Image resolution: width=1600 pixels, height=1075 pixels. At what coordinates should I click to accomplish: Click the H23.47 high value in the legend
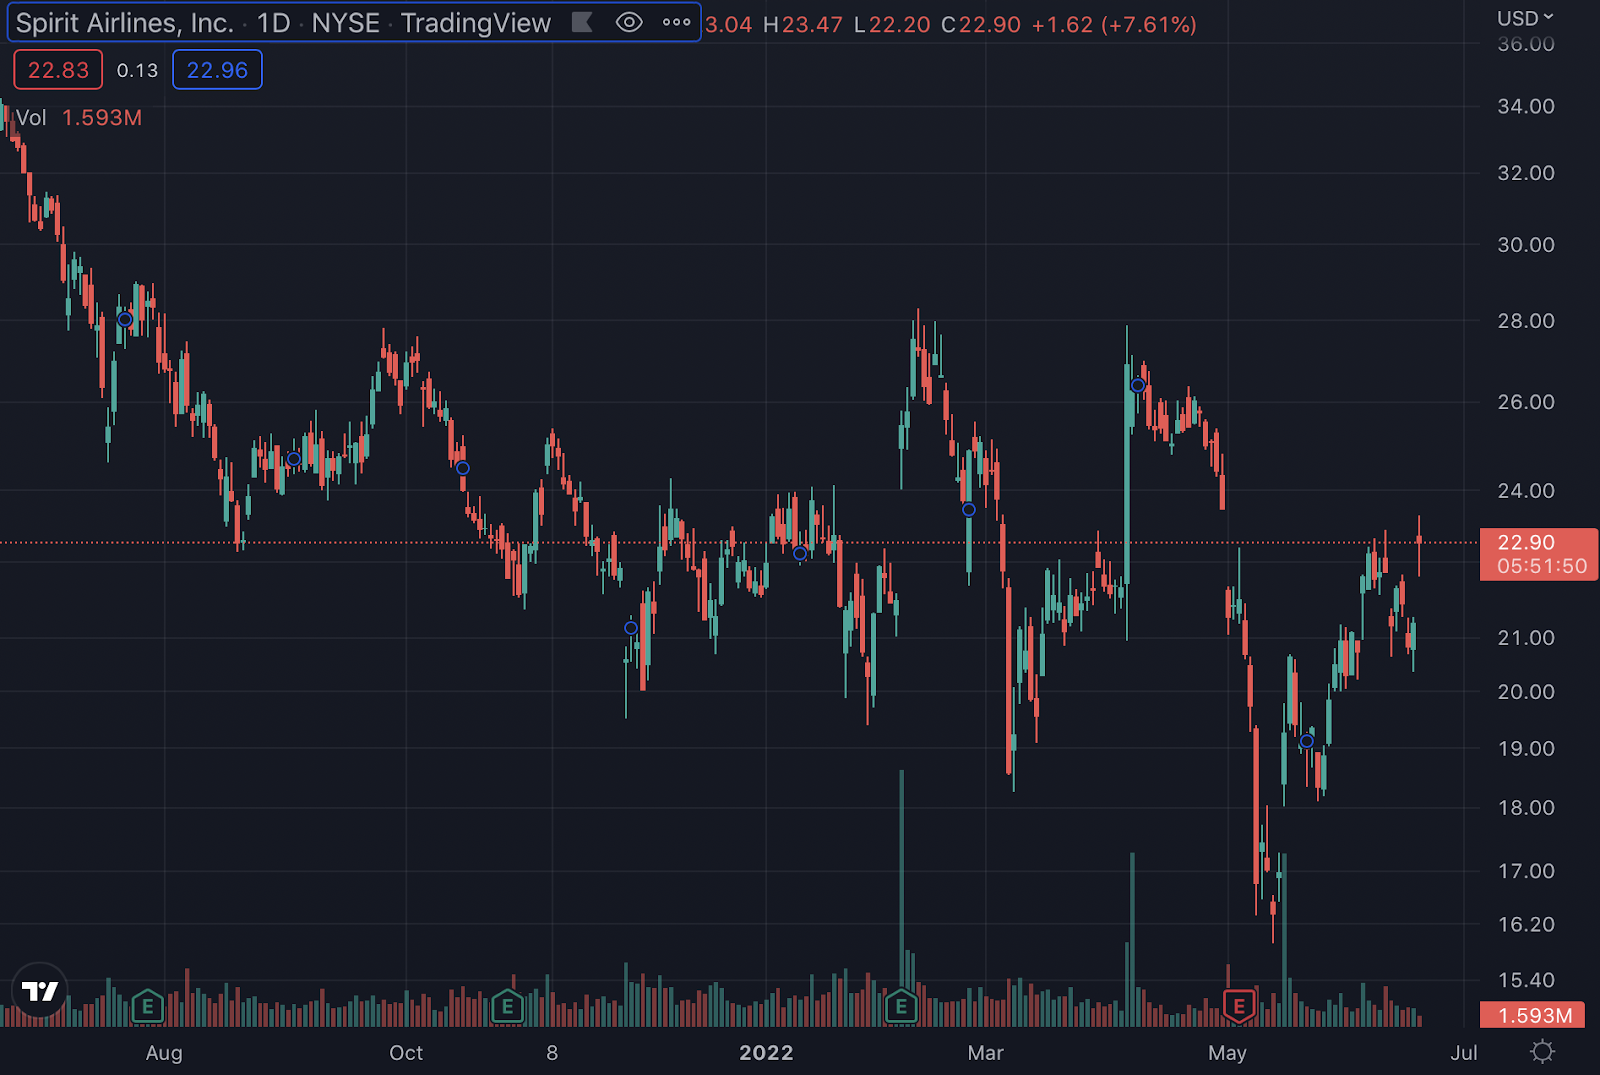pos(803,24)
